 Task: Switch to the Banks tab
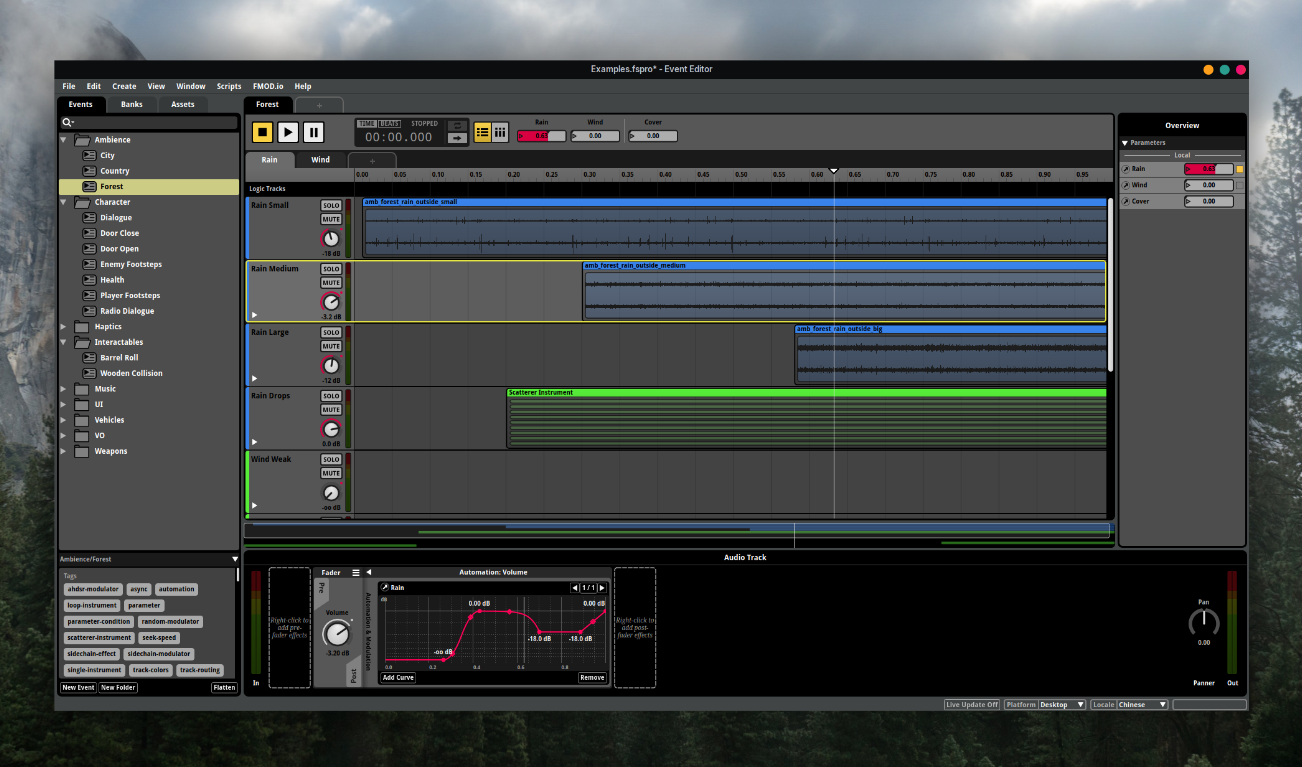click(x=132, y=104)
